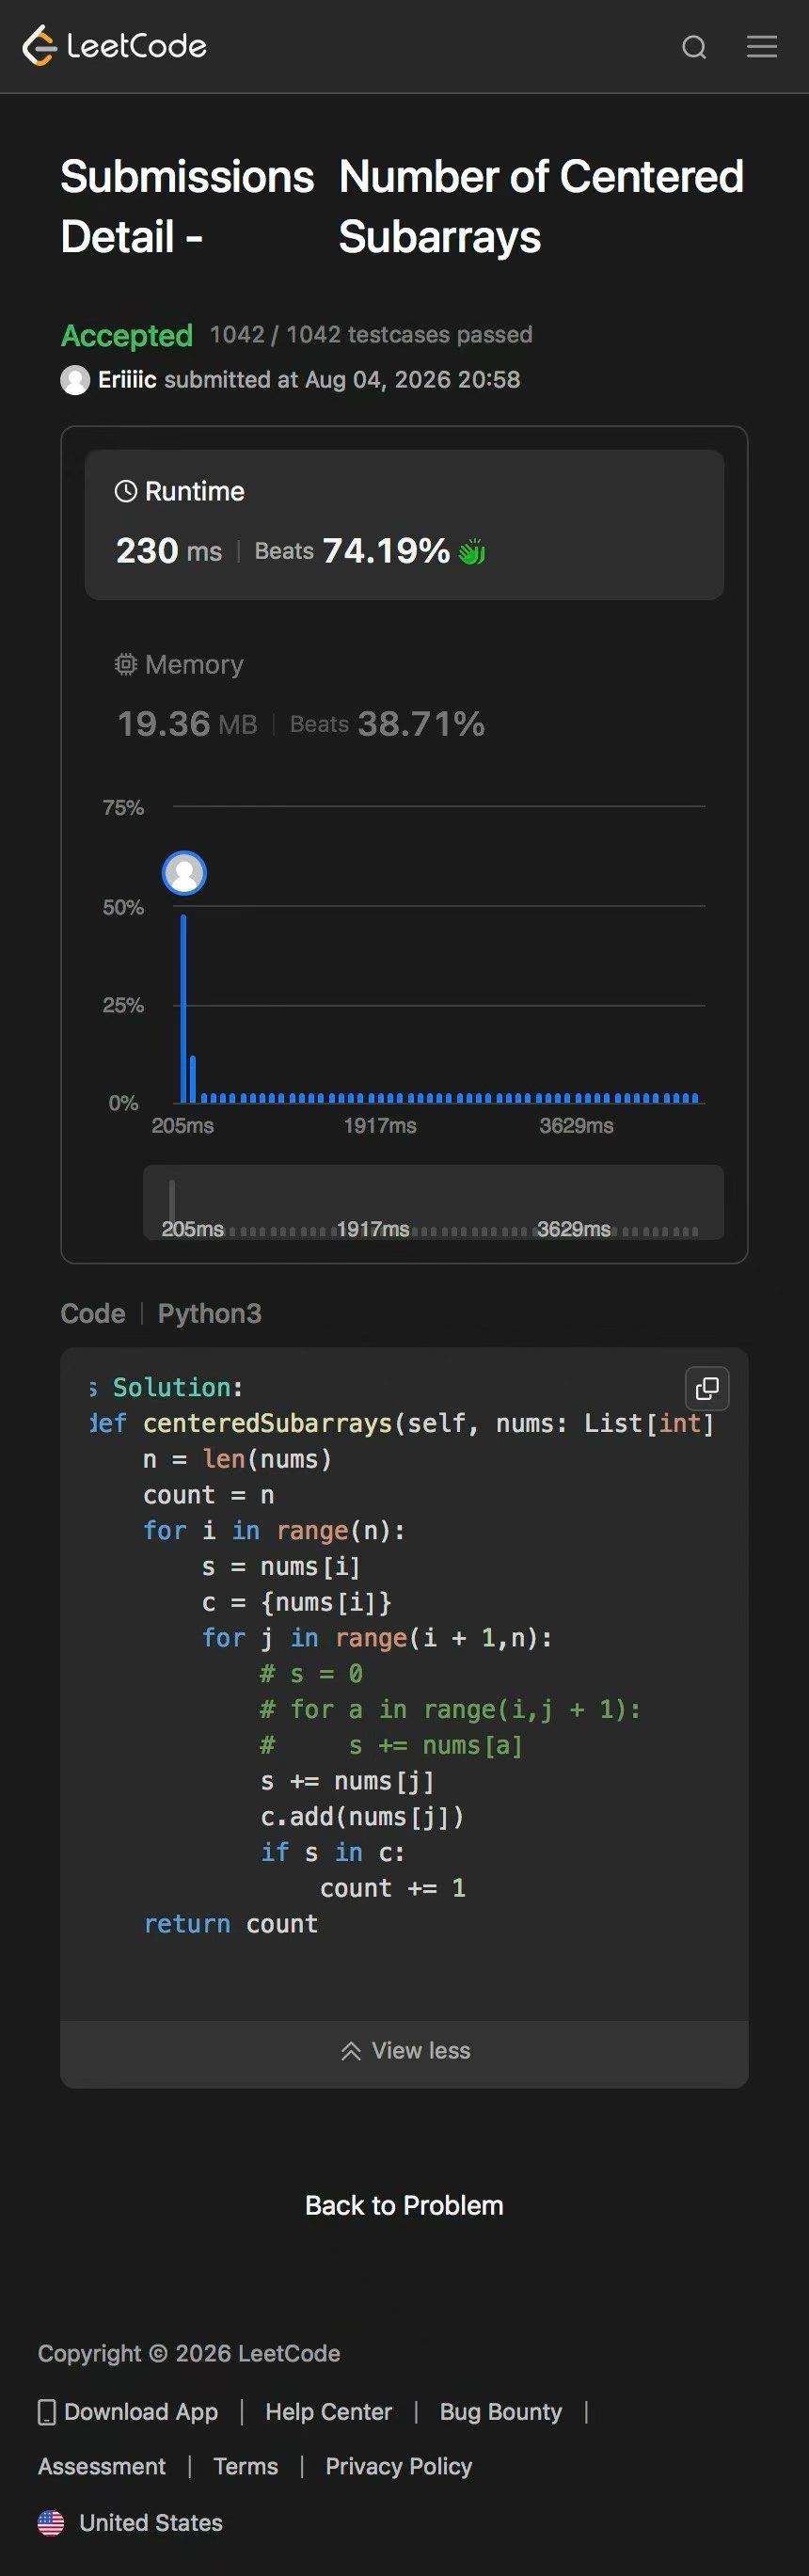Click the 'Copyright © 2026 LeetCode' text

coord(189,2354)
